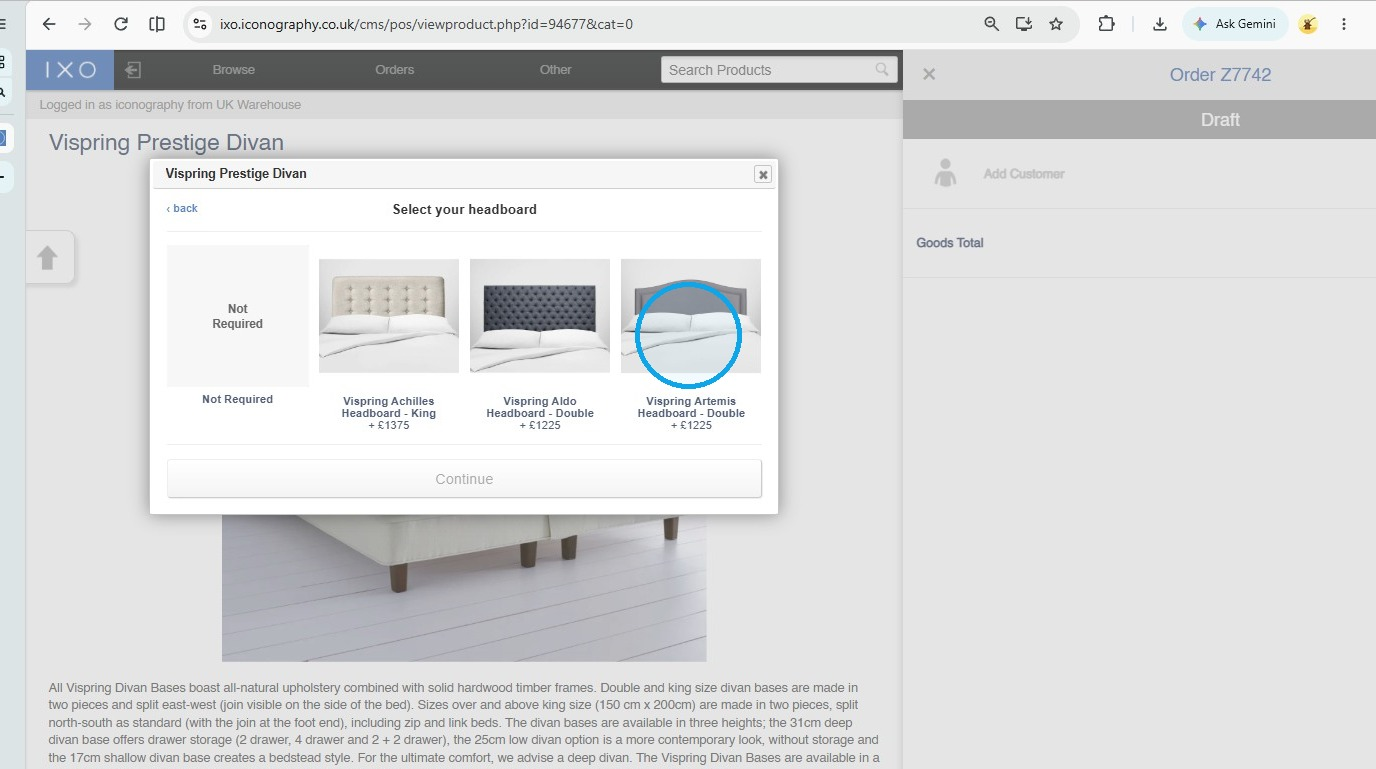Click the Order Z7742 heading
This screenshot has height=769, width=1376.
(1220, 75)
